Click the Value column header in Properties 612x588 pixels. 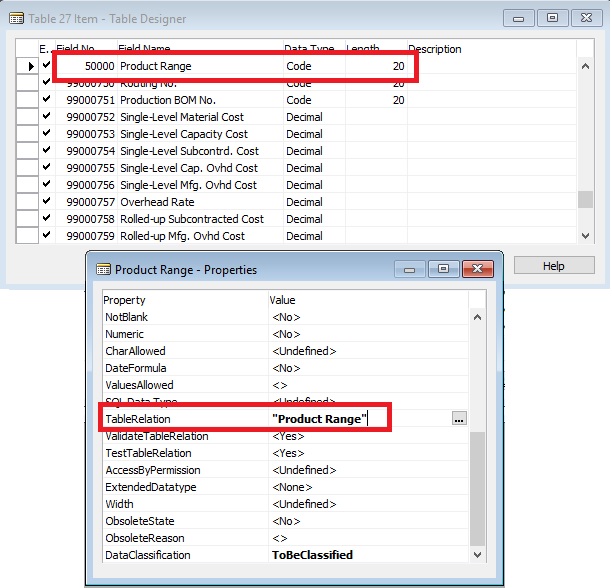[282, 300]
